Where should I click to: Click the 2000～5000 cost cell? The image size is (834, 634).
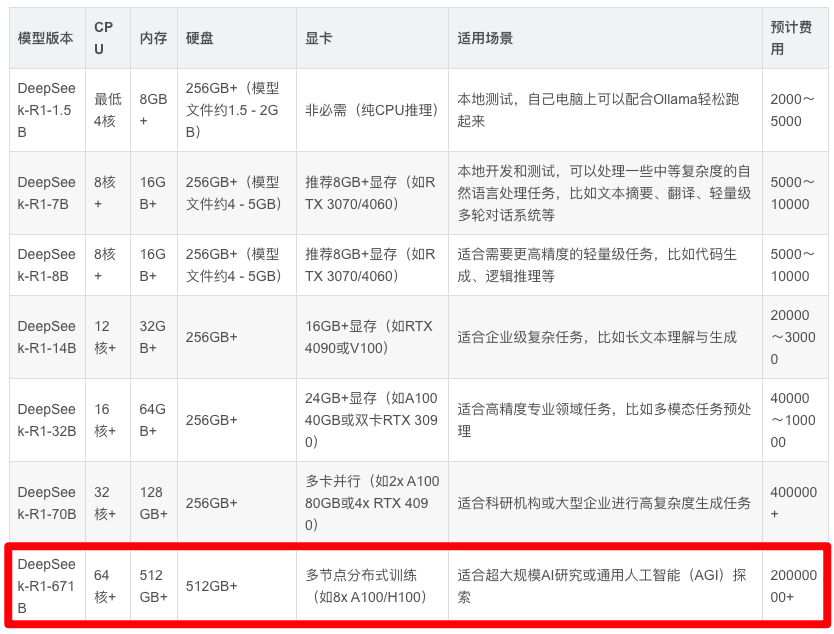(795, 110)
